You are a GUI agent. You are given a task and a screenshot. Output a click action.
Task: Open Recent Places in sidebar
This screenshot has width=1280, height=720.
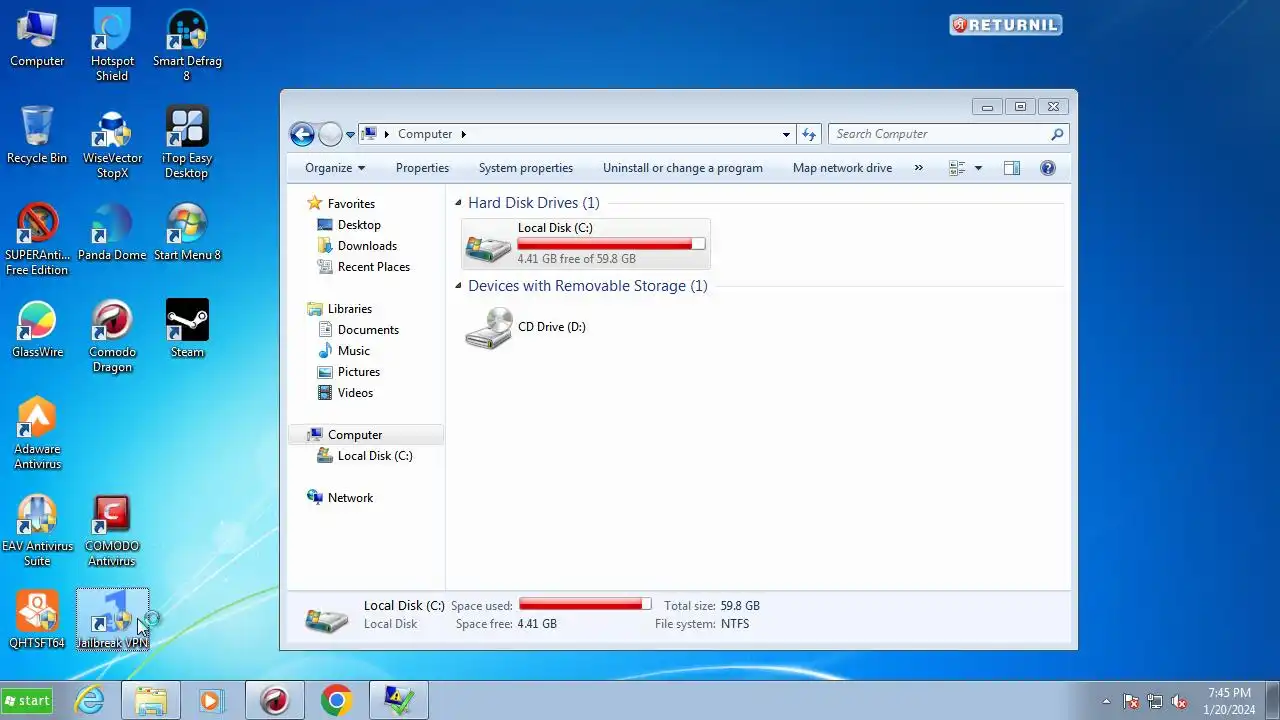pyautogui.click(x=374, y=267)
